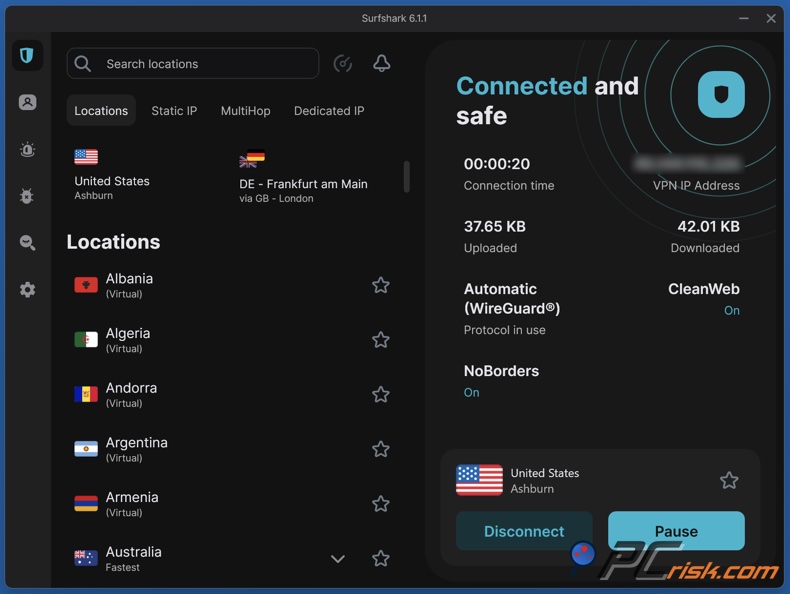The image size is (790, 594).
Task: Toggle the favorite star for Argentina
Action: (x=380, y=450)
